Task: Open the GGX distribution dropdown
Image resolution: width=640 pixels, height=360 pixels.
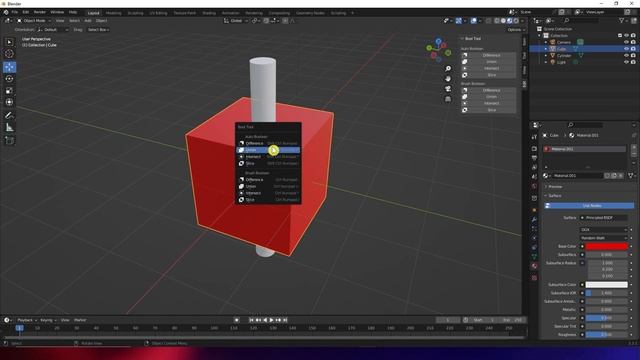Action: click(604, 230)
